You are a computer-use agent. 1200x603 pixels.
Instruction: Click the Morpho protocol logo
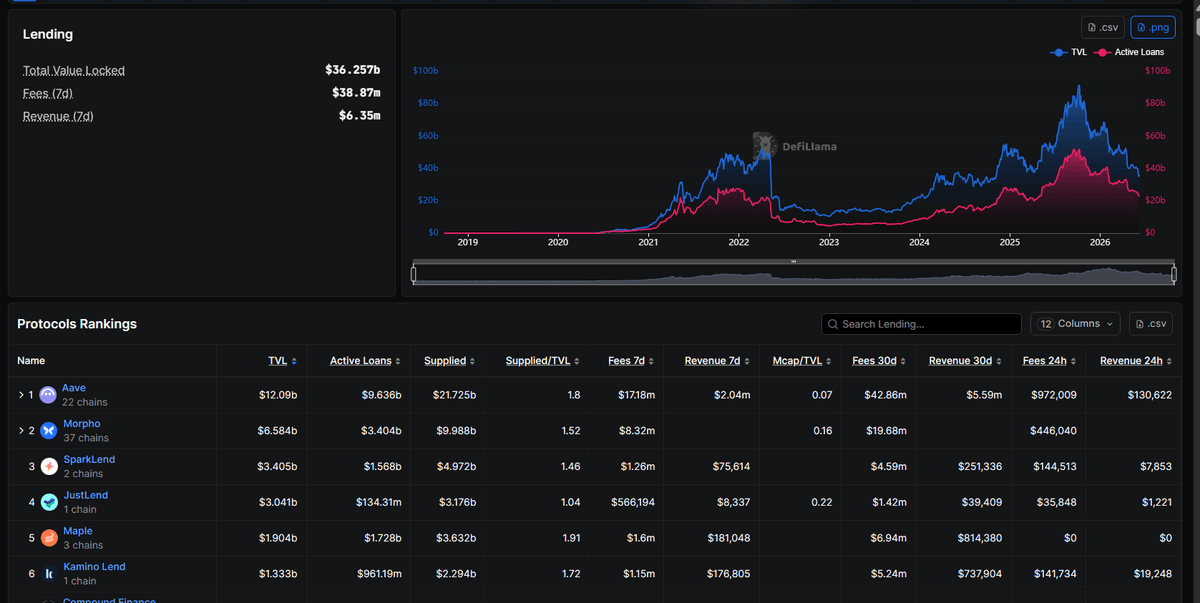(49, 431)
